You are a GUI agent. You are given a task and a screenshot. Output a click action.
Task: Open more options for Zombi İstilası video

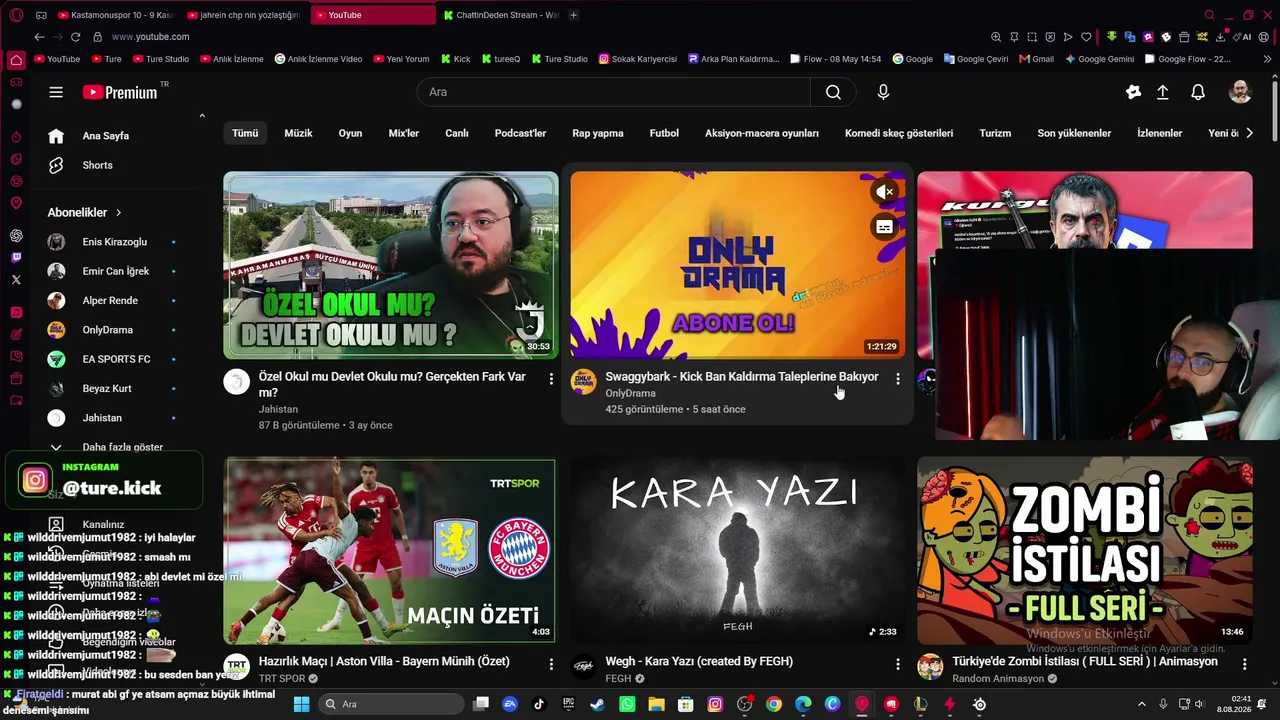[x=1245, y=664]
